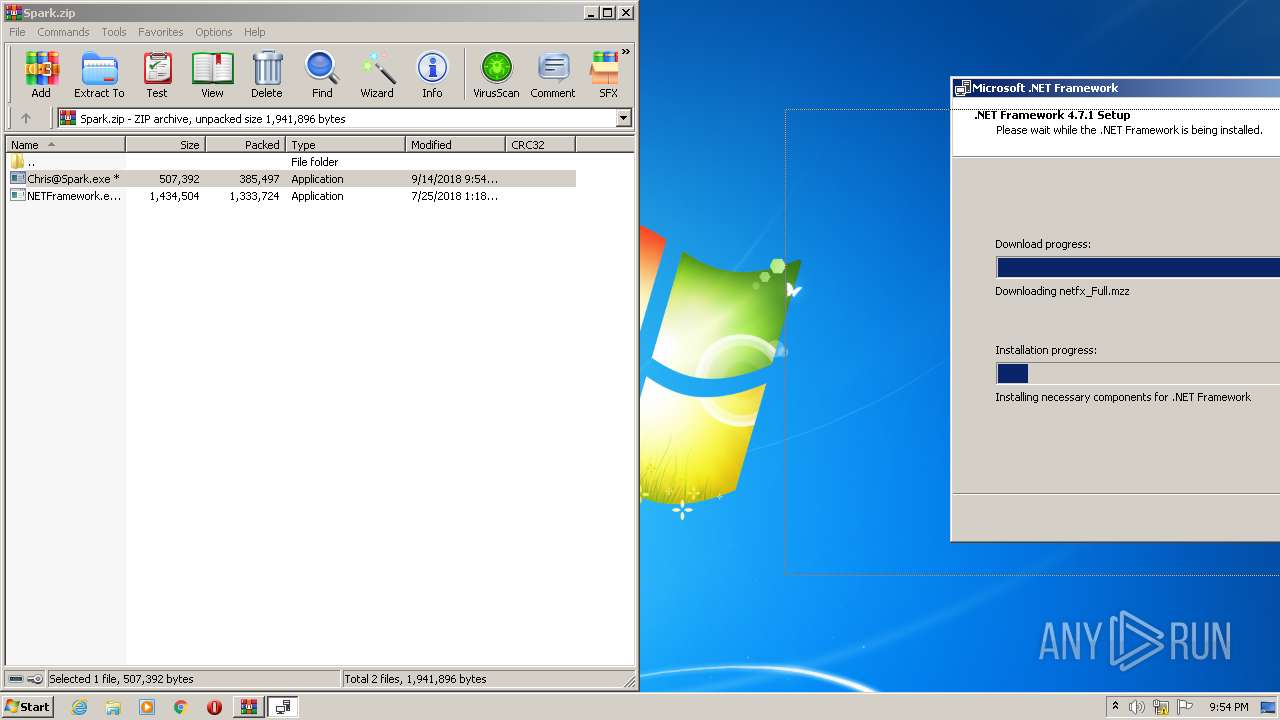
Task: Sort by Packed column header
Action: tap(246, 145)
